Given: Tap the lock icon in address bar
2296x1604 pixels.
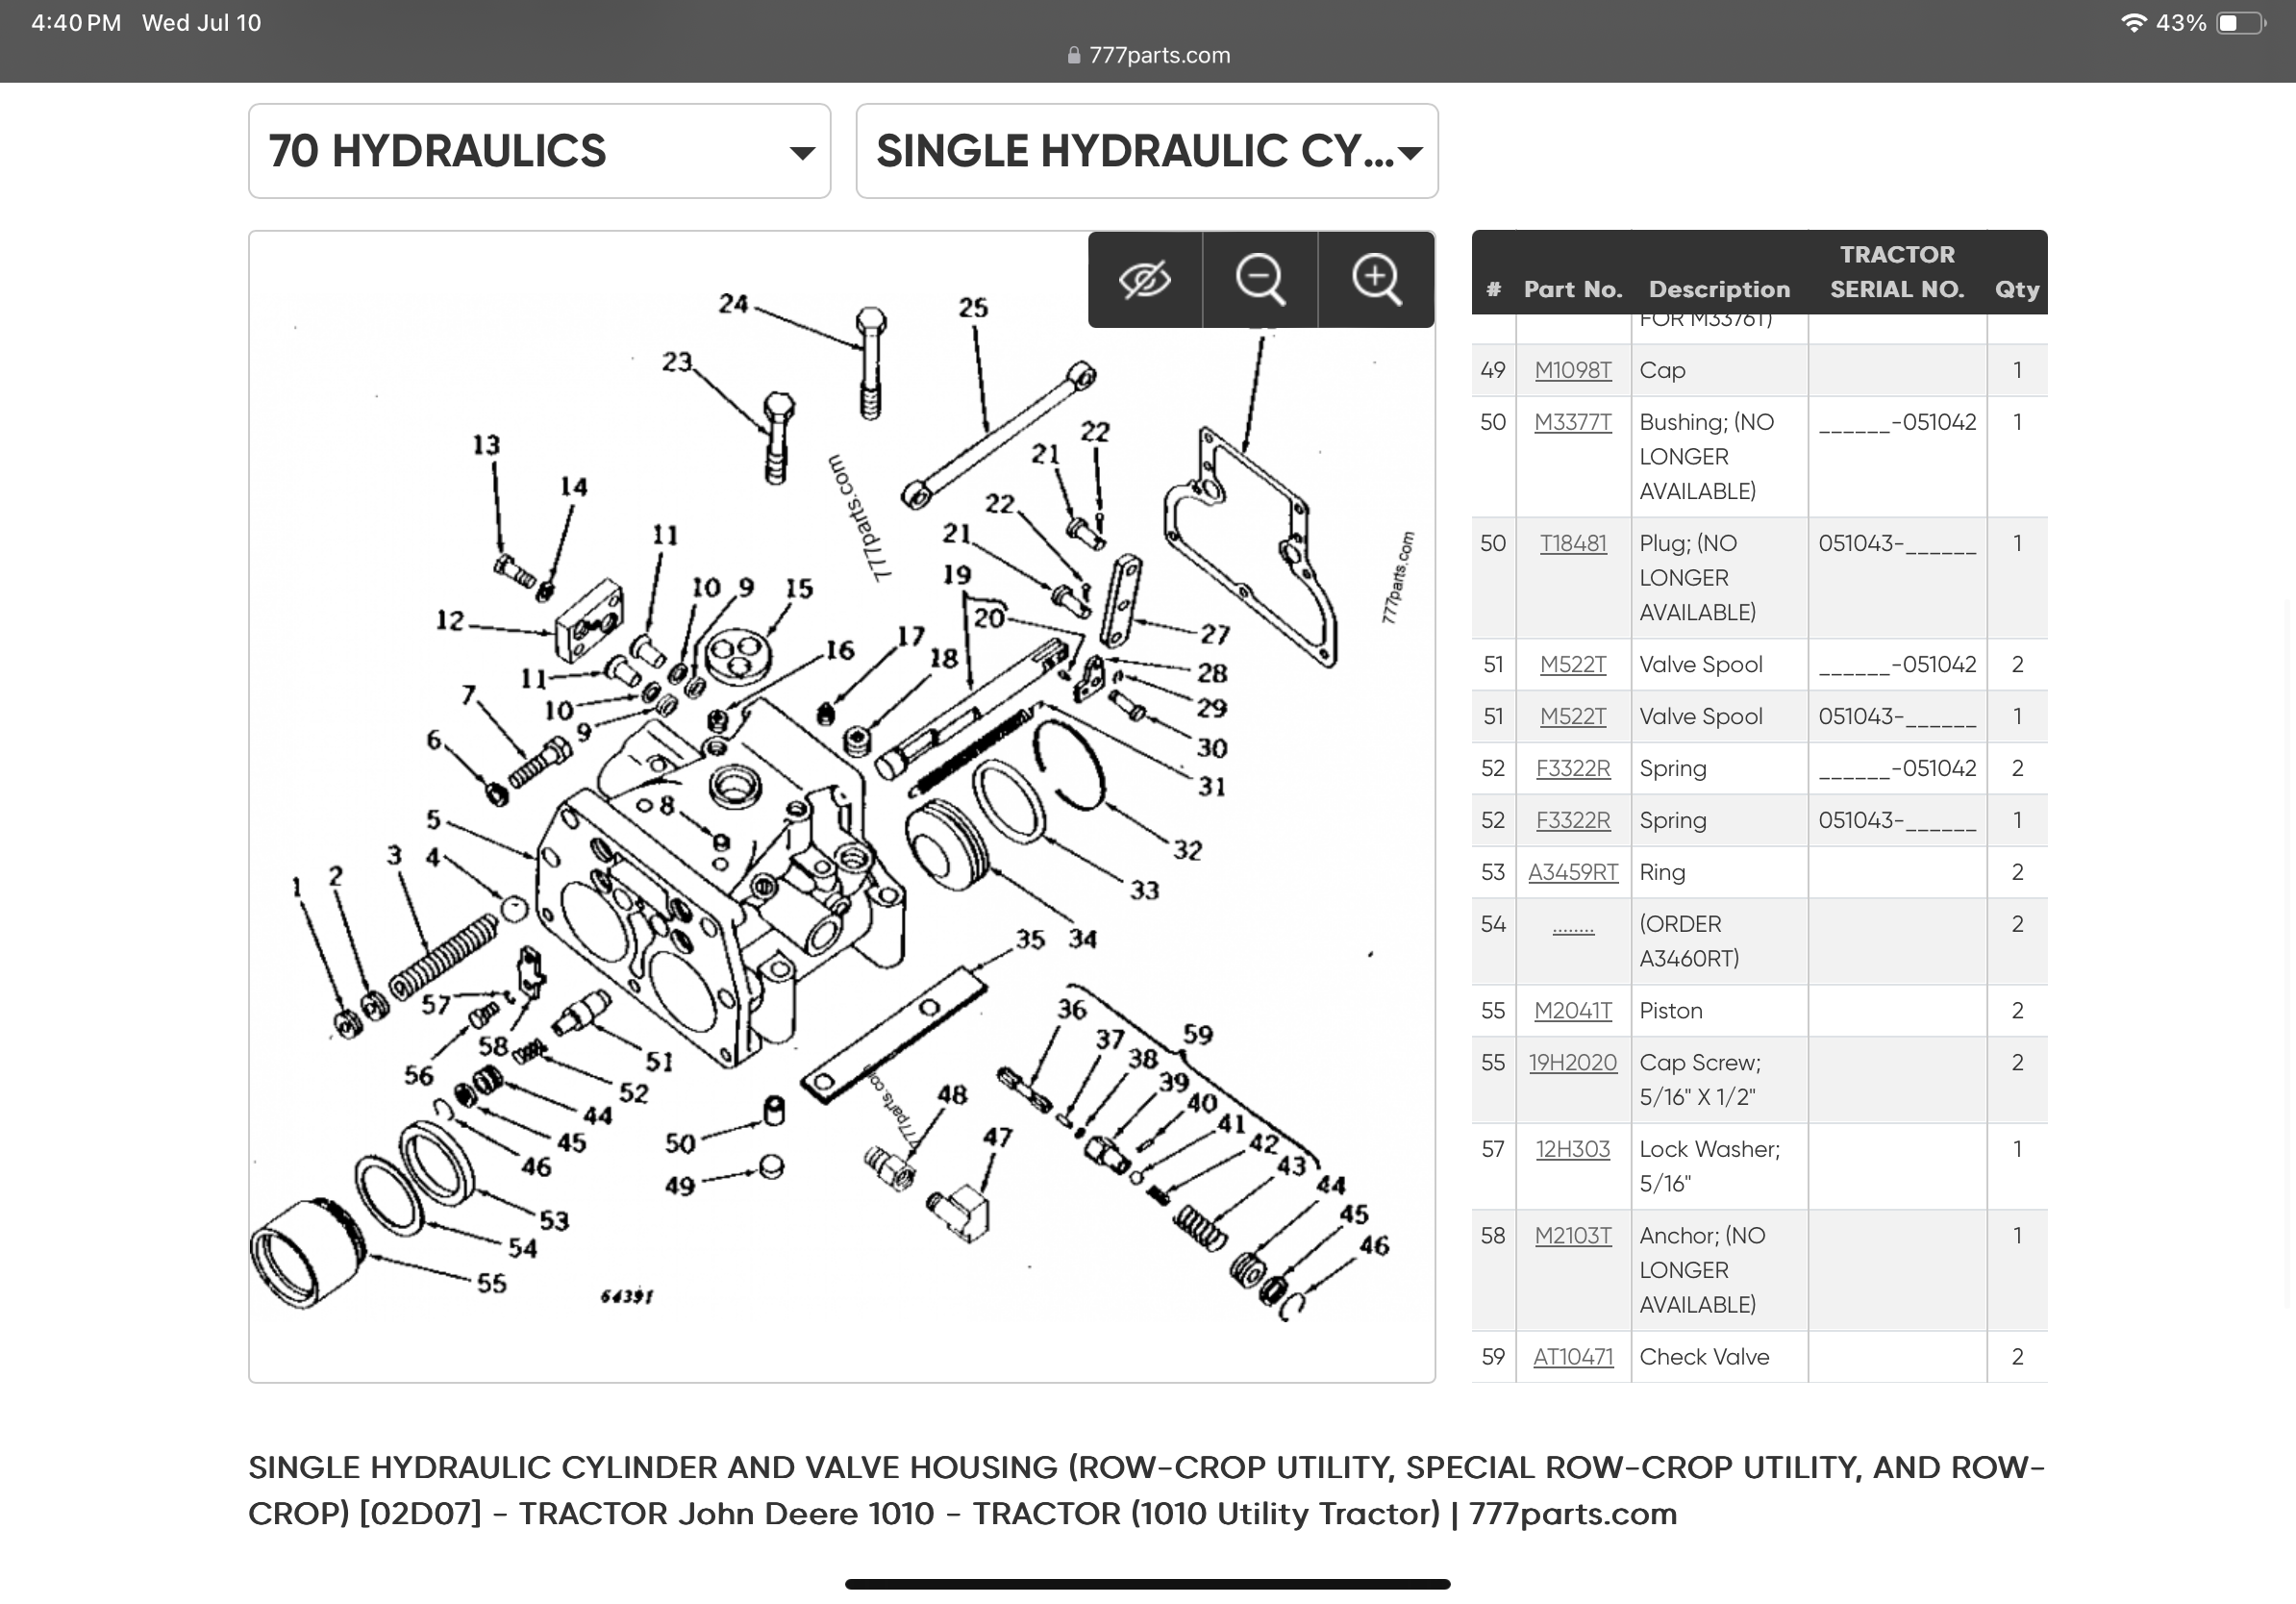Looking at the screenshot, I should point(1074,55).
